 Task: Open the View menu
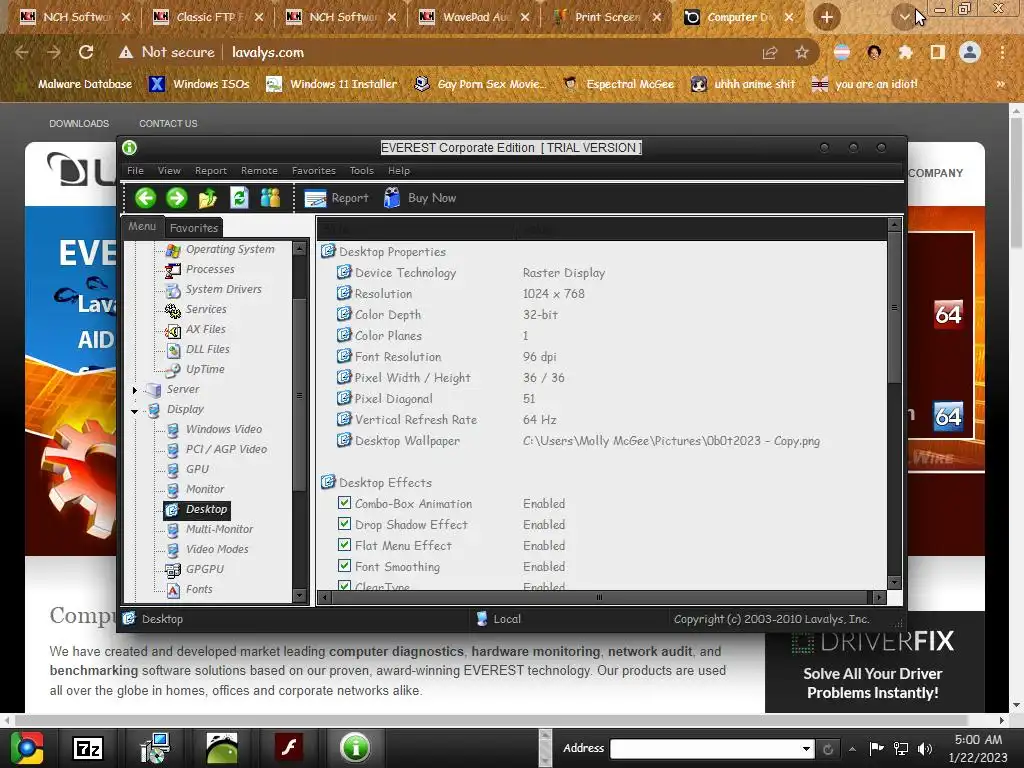(x=168, y=170)
